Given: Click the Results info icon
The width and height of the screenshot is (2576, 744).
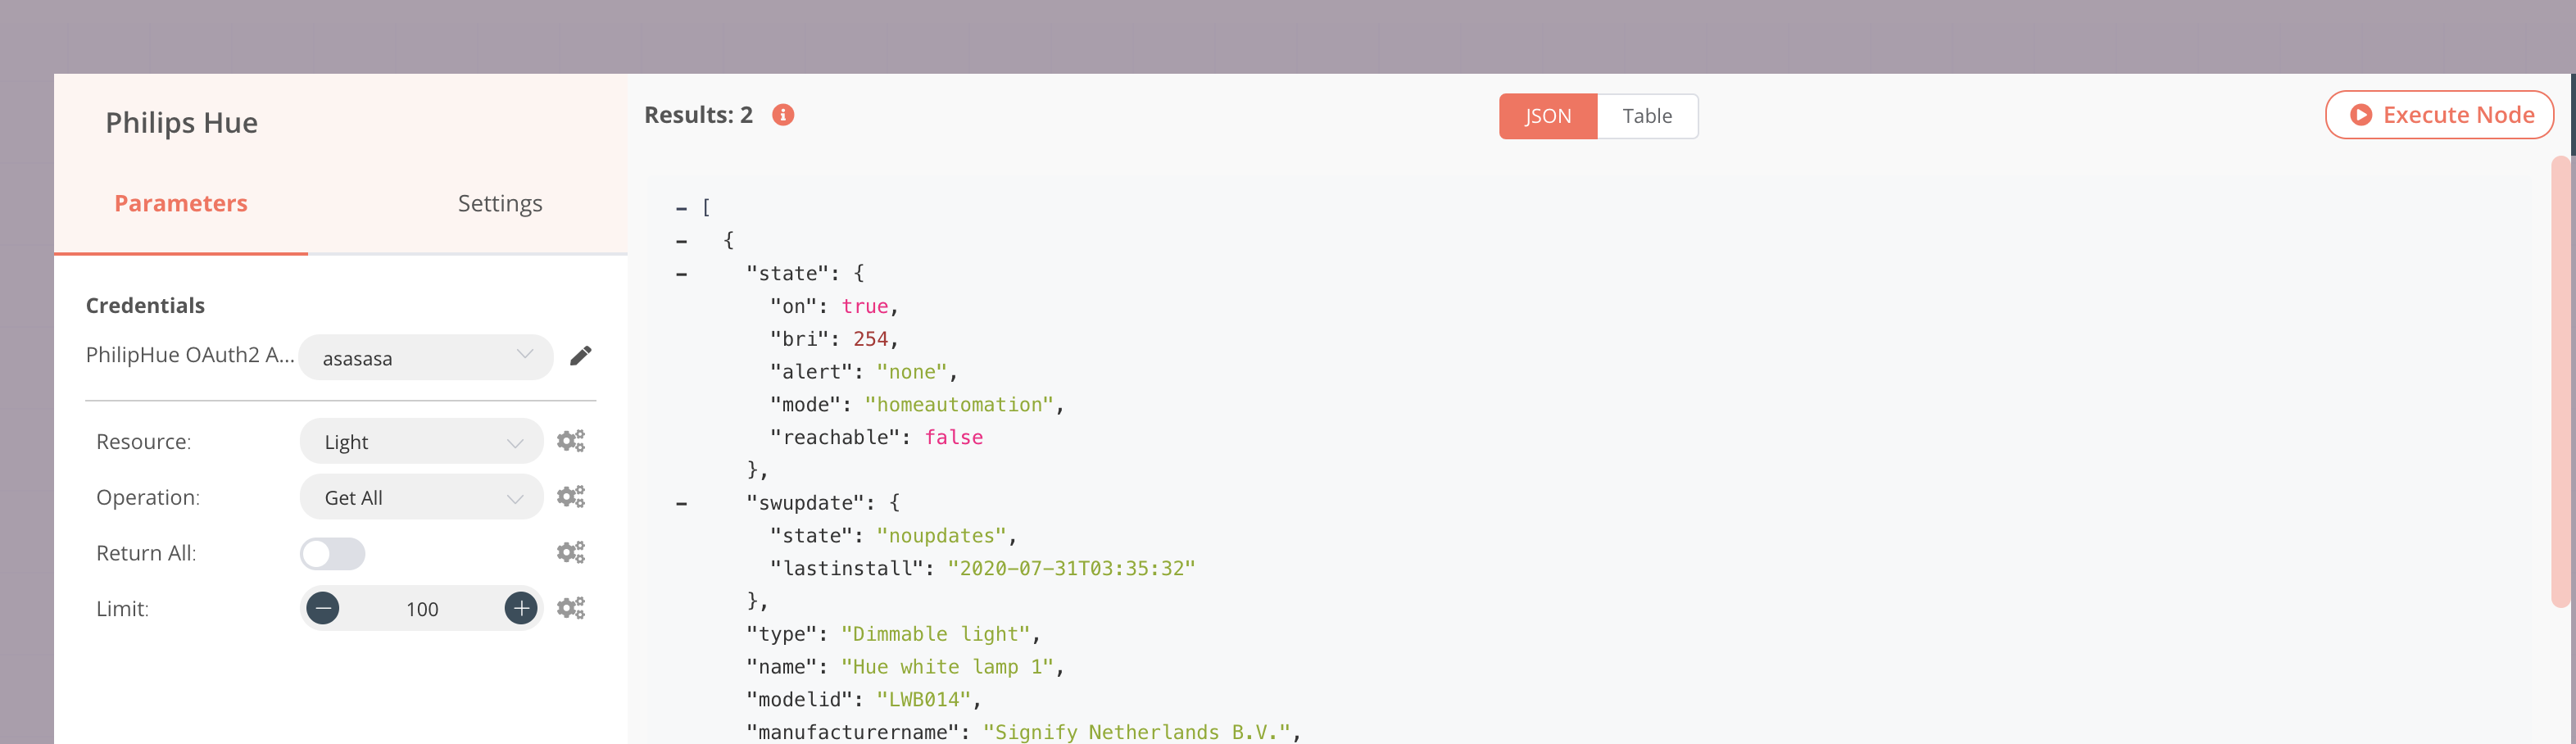Looking at the screenshot, I should 783,115.
